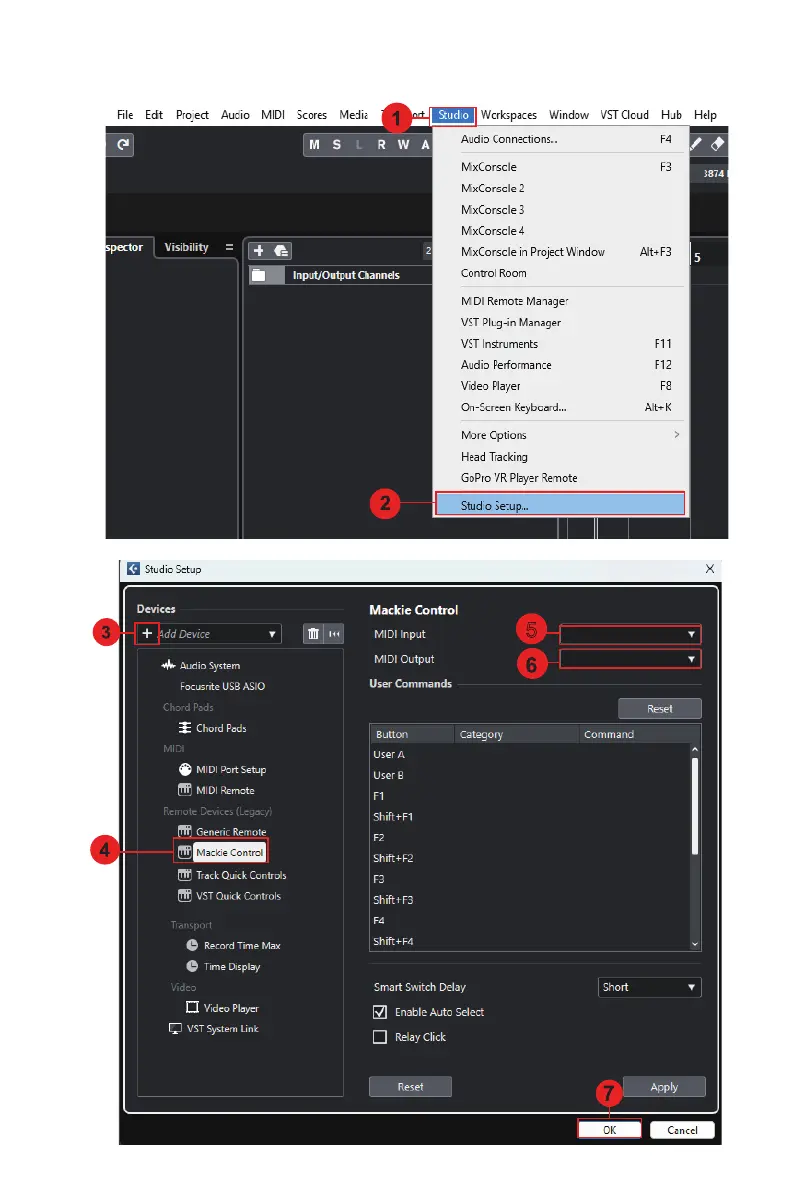Image resolution: width=808 pixels, height=1191 pixels.
Task: Choose Audio Connections from Studio menu
Action: (x=562, y=139)
